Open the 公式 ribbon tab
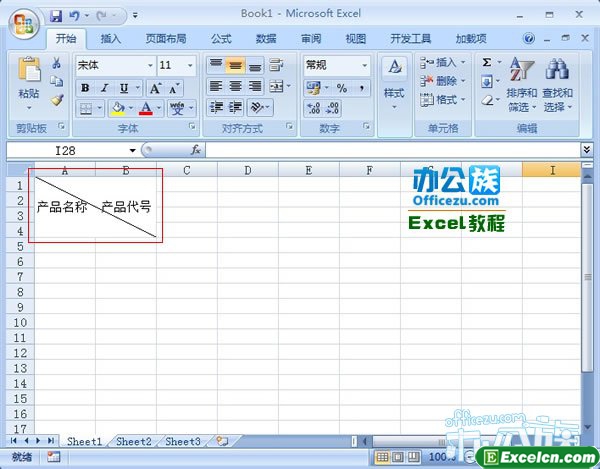 tap(221, 39)
